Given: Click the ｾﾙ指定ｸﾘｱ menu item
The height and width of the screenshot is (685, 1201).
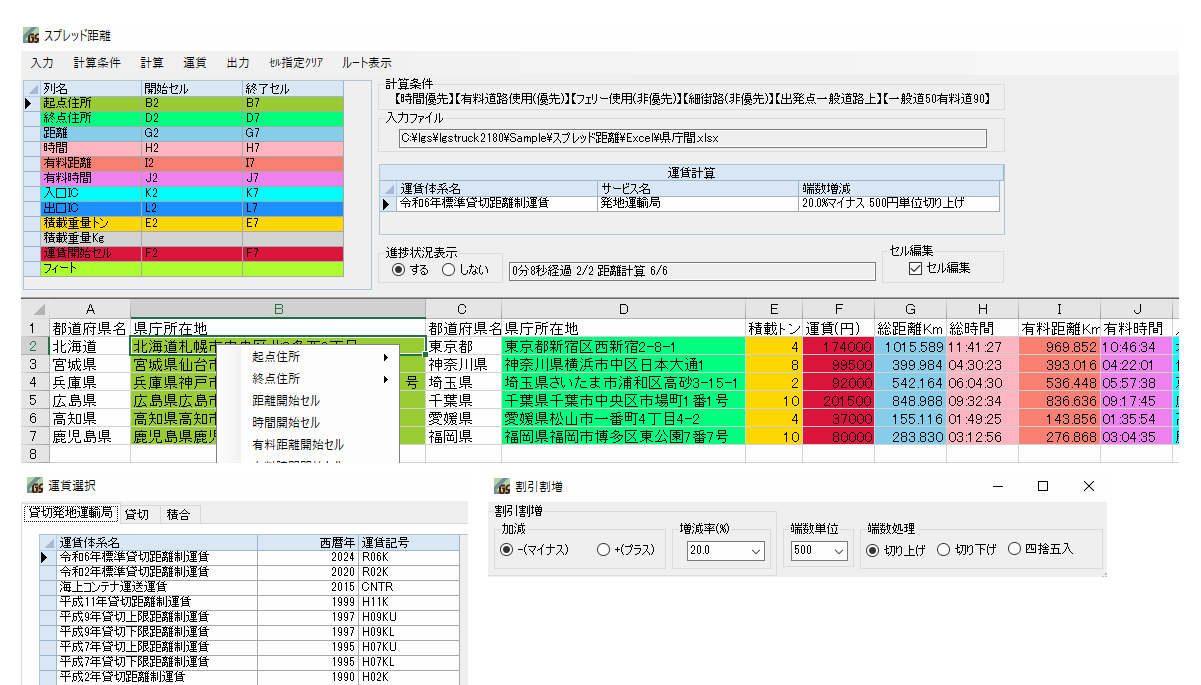Looking at the screenshot, I should pyautogui.click(x=295, y=62).
